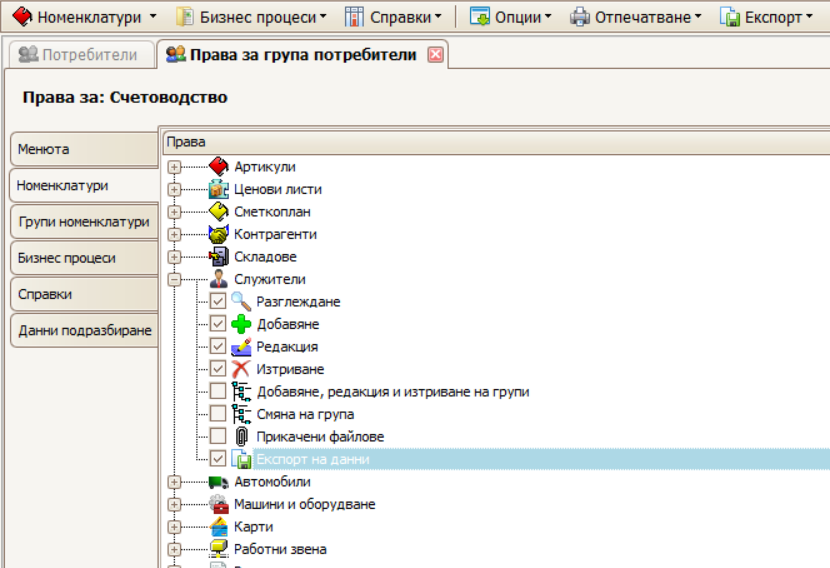Click the Автомобили truck icon
This screenshot has height=568, width=830.
coord(218,482)
